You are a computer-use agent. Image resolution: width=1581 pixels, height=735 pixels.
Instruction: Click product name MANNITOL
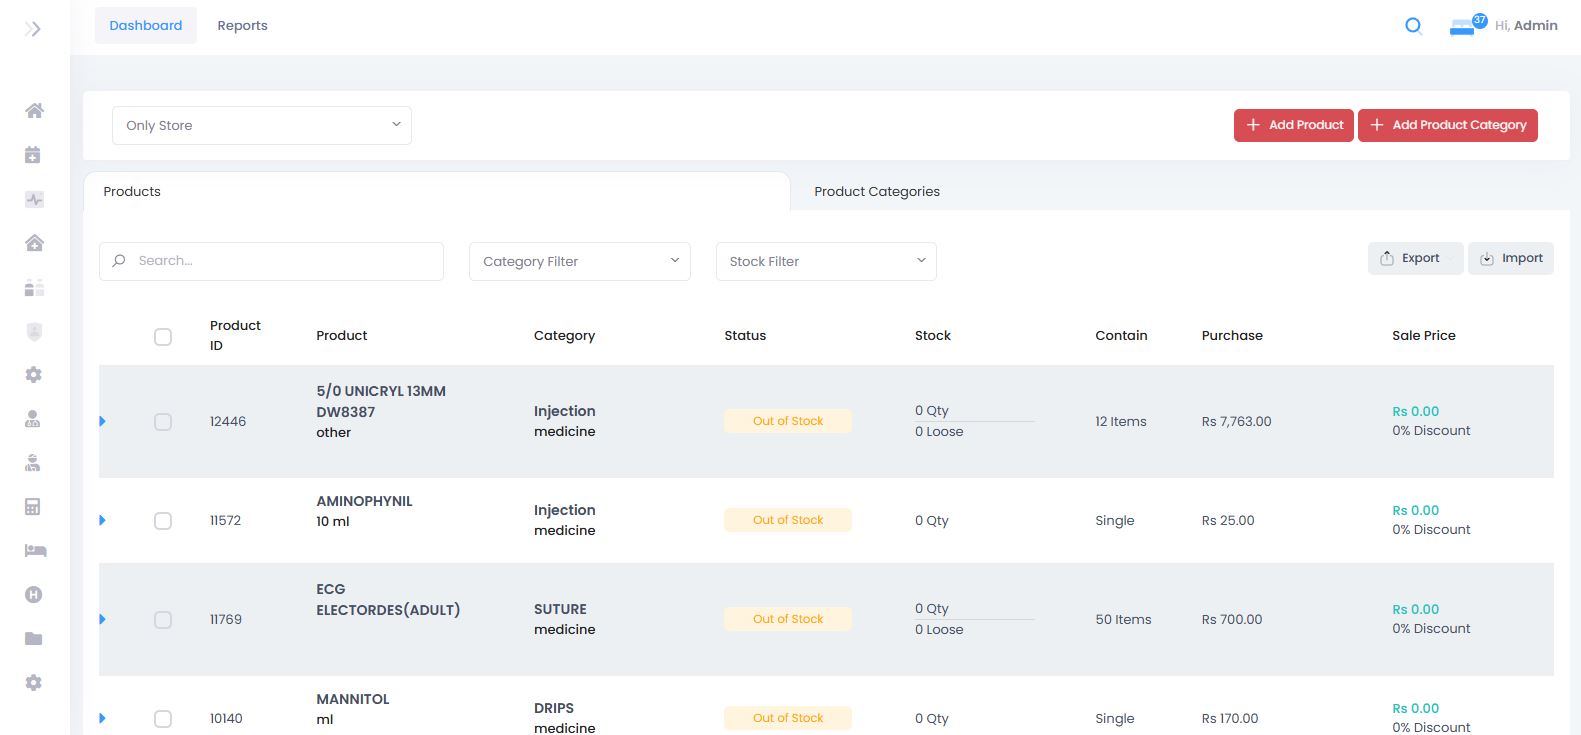(x=353, y=699)
